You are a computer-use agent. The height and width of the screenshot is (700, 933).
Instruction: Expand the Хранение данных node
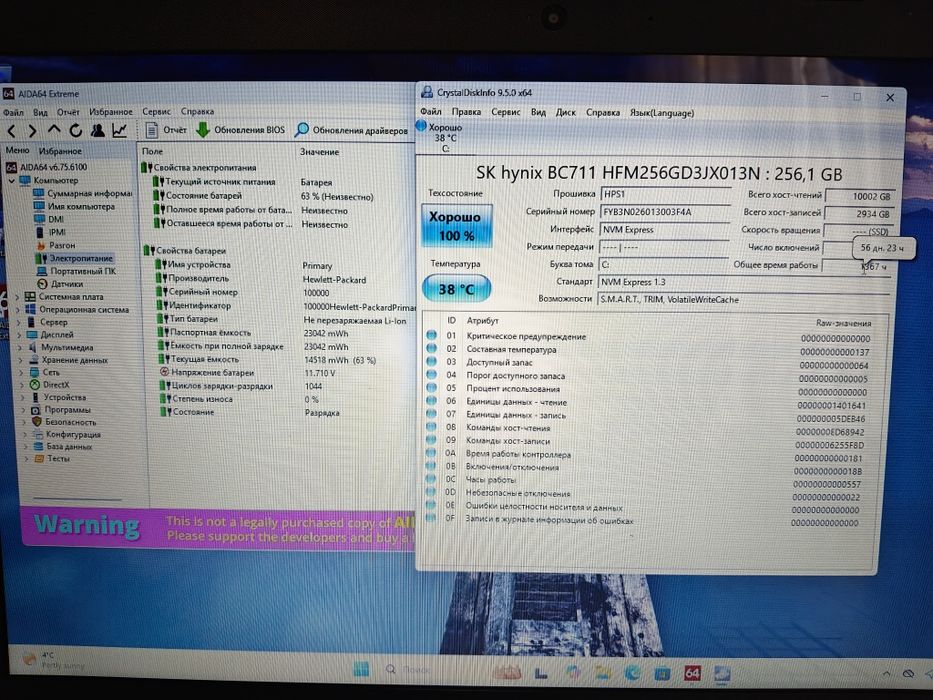tap(21, 360)
